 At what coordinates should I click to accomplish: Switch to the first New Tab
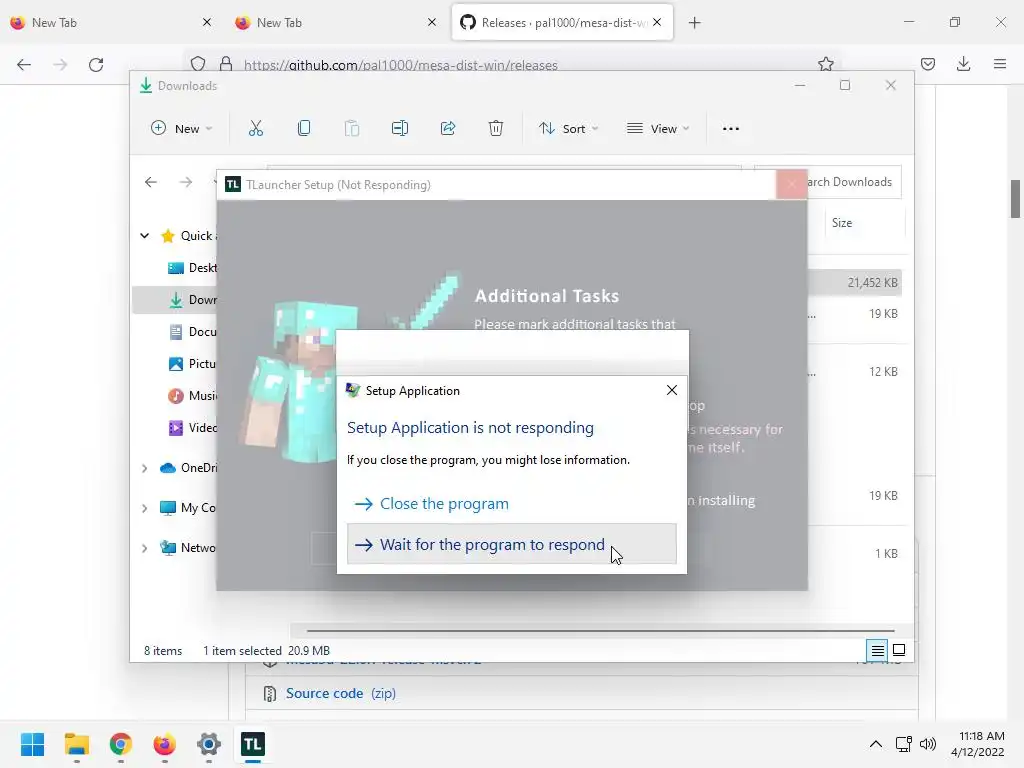point(111,23)
